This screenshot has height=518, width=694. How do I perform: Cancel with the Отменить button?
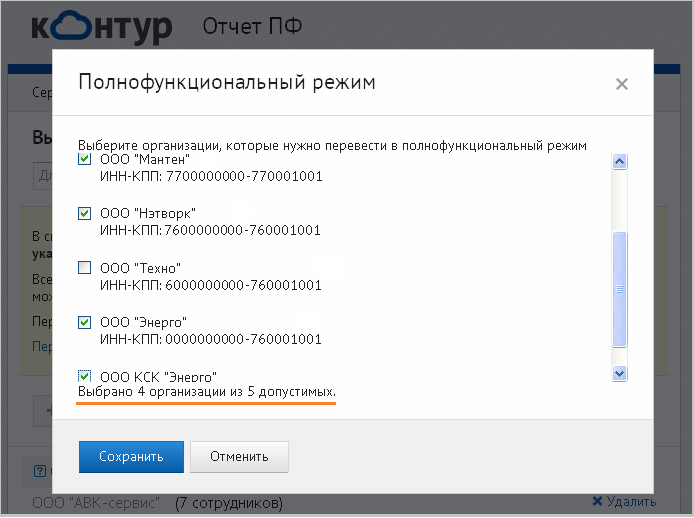pos(239,456)
